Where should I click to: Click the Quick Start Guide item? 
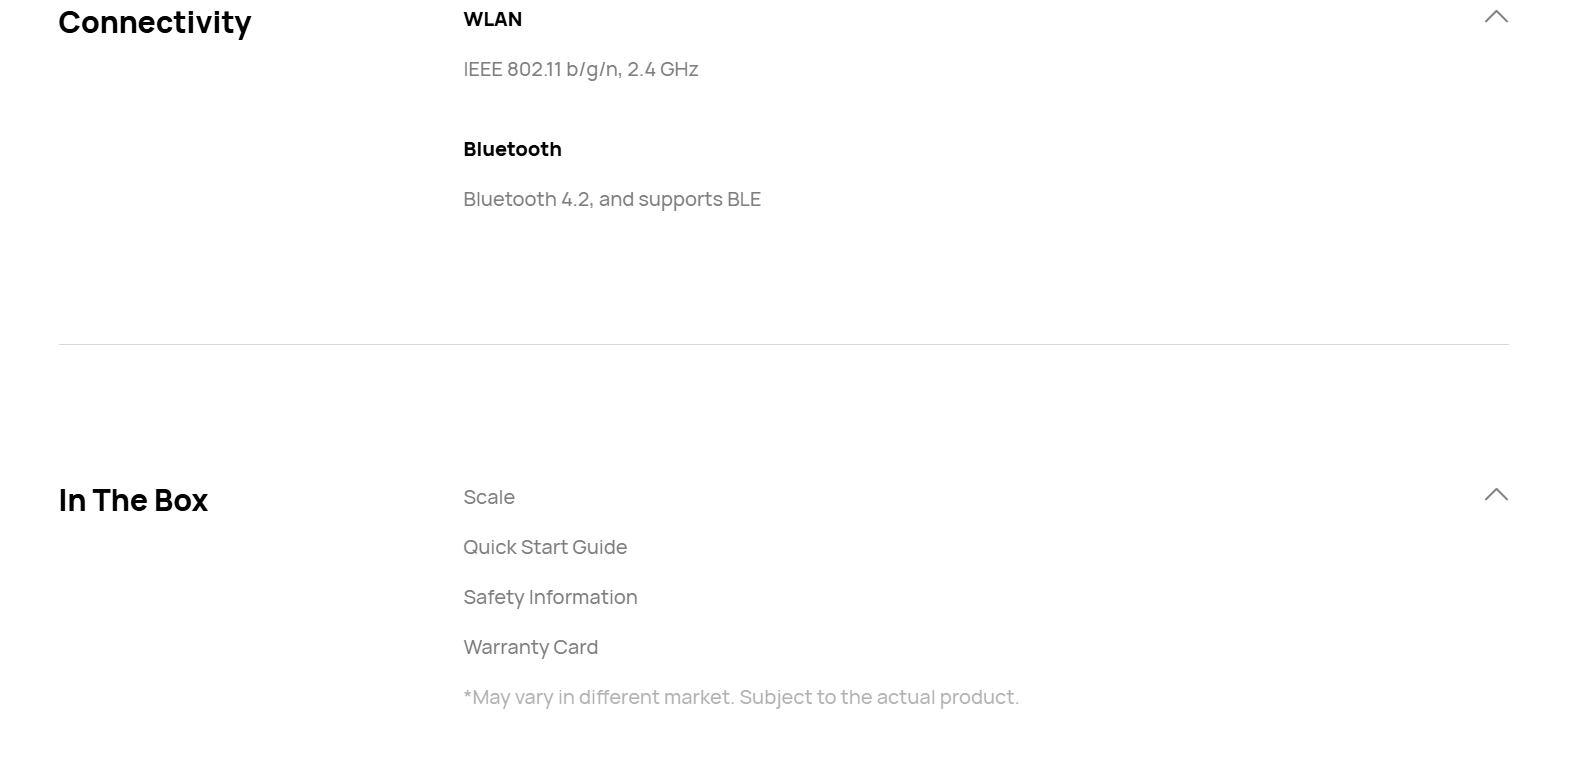click(545, 547)
